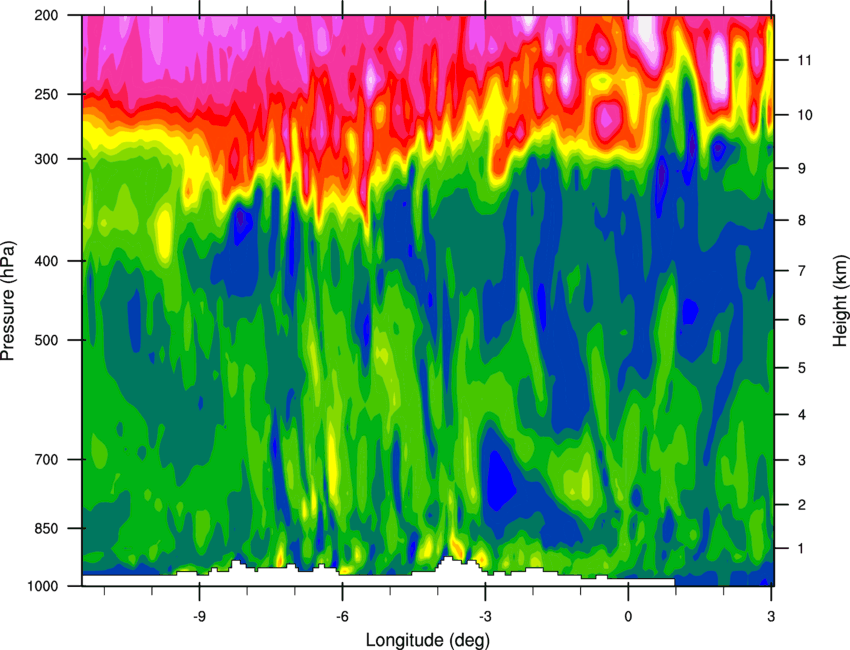Viewport: 850px width, 650px height.
Task: Select the 250 pressure tick label
Action: [47, 94]
